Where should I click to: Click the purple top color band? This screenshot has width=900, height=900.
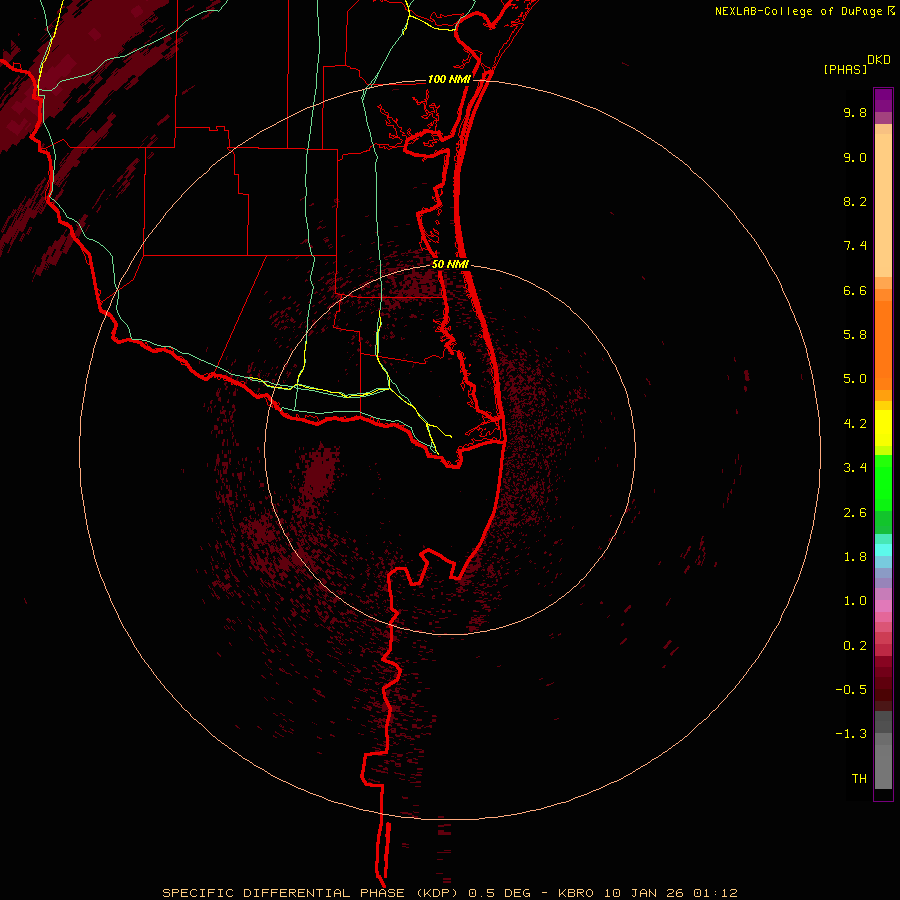[x=883, y=100]
